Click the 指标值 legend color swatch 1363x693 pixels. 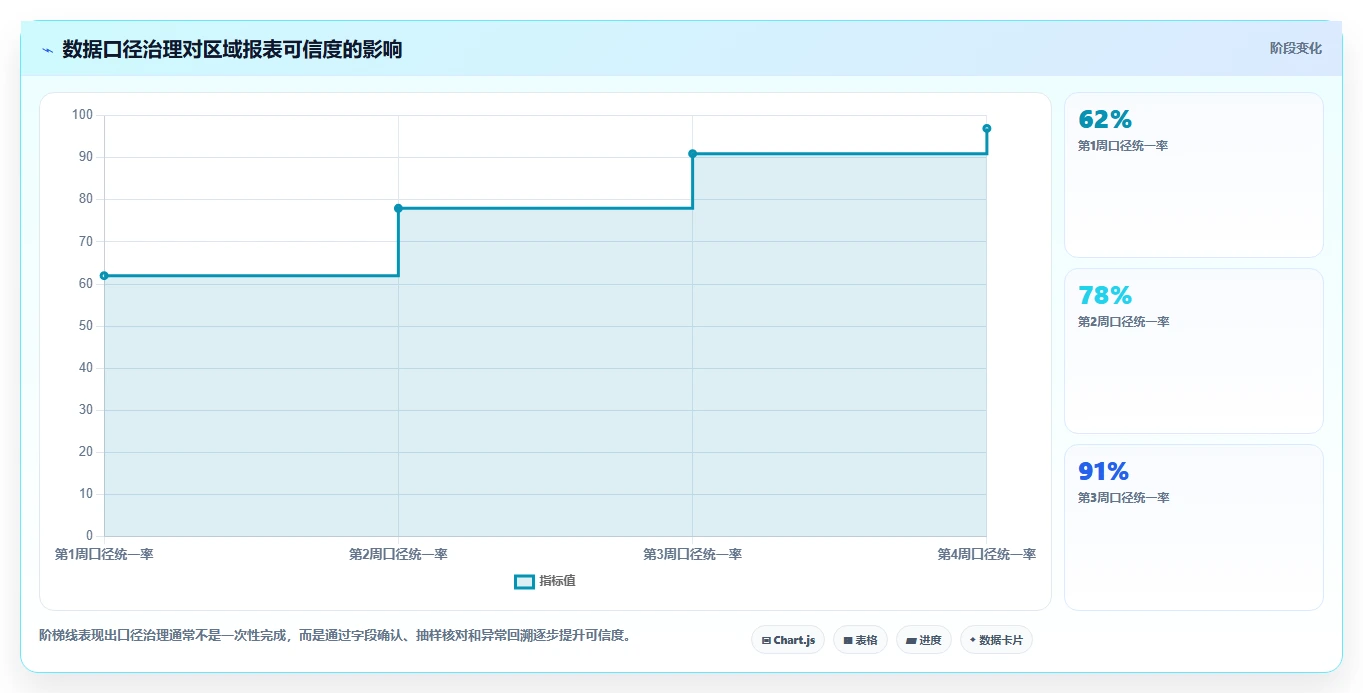pyautogui.click(x=524, y=581)
